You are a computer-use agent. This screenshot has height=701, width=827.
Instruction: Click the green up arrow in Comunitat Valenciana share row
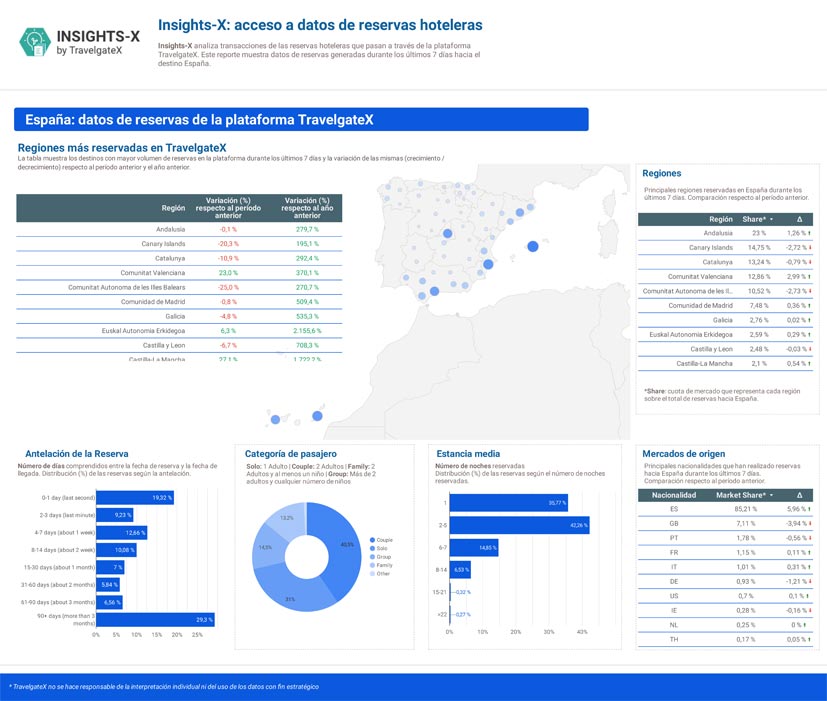click(x=810, y=276)
